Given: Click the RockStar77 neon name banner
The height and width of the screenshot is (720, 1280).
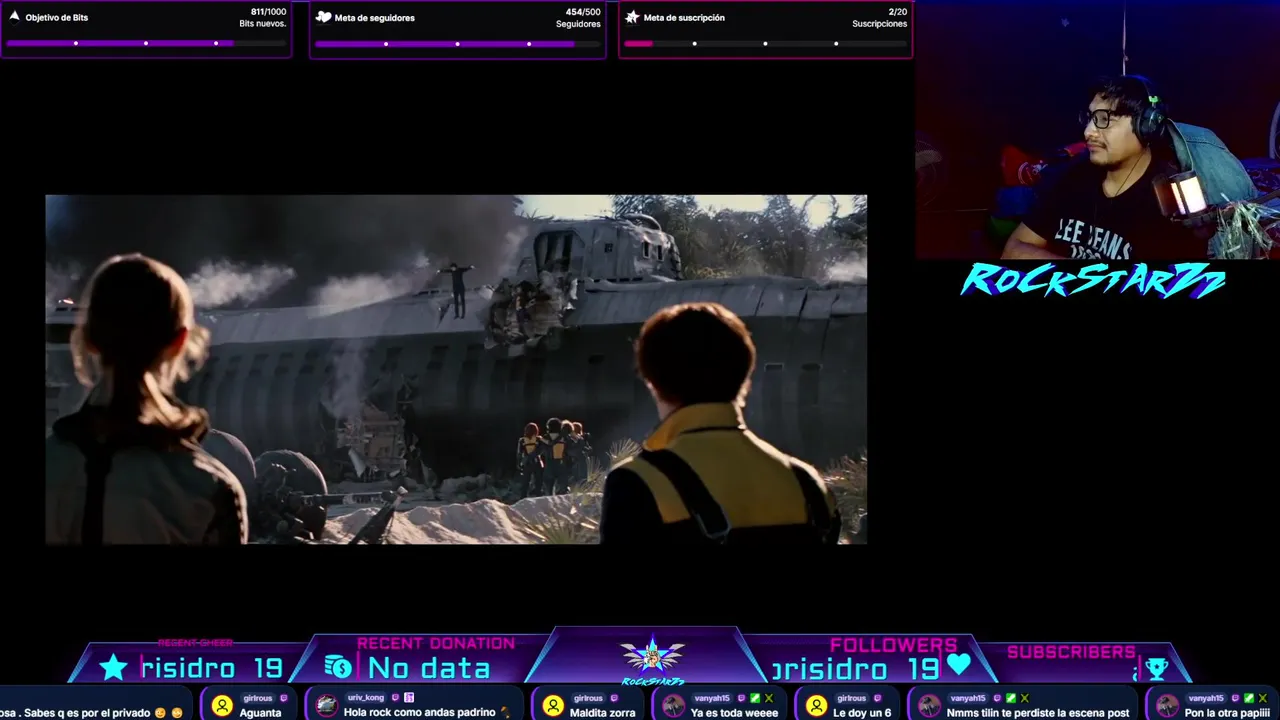Looking at the screenshot, I should tap(1093, 280).
